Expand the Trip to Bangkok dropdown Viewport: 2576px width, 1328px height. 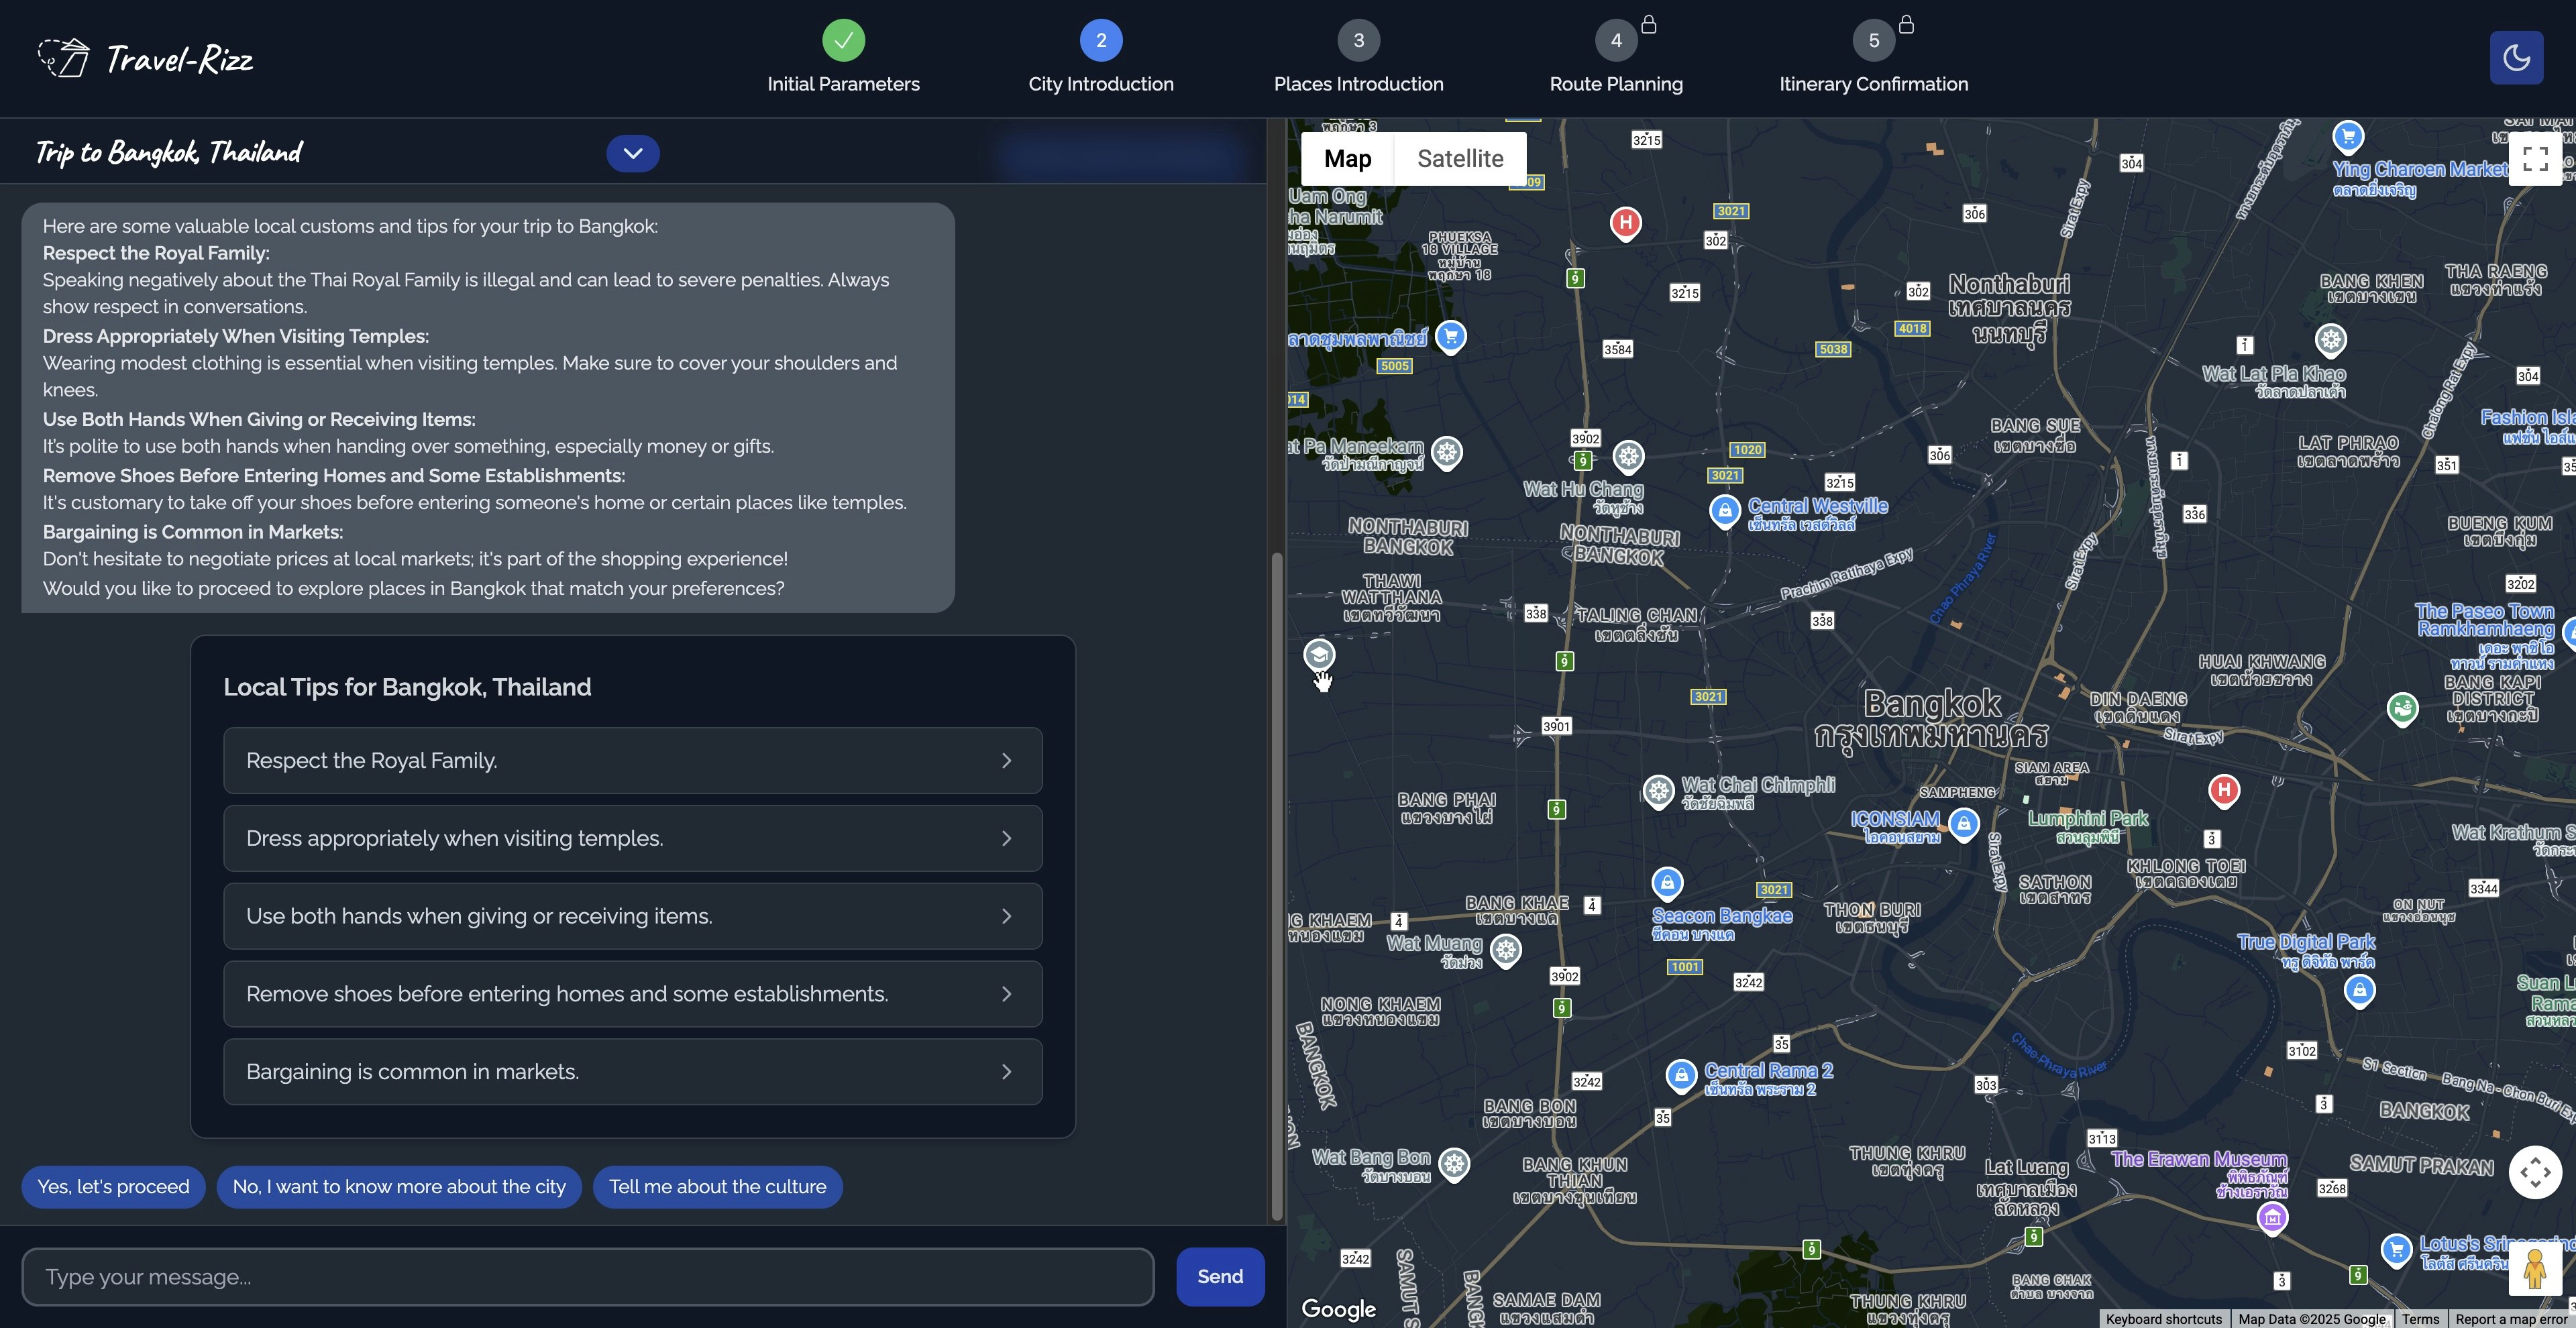(x=632, y=153)
